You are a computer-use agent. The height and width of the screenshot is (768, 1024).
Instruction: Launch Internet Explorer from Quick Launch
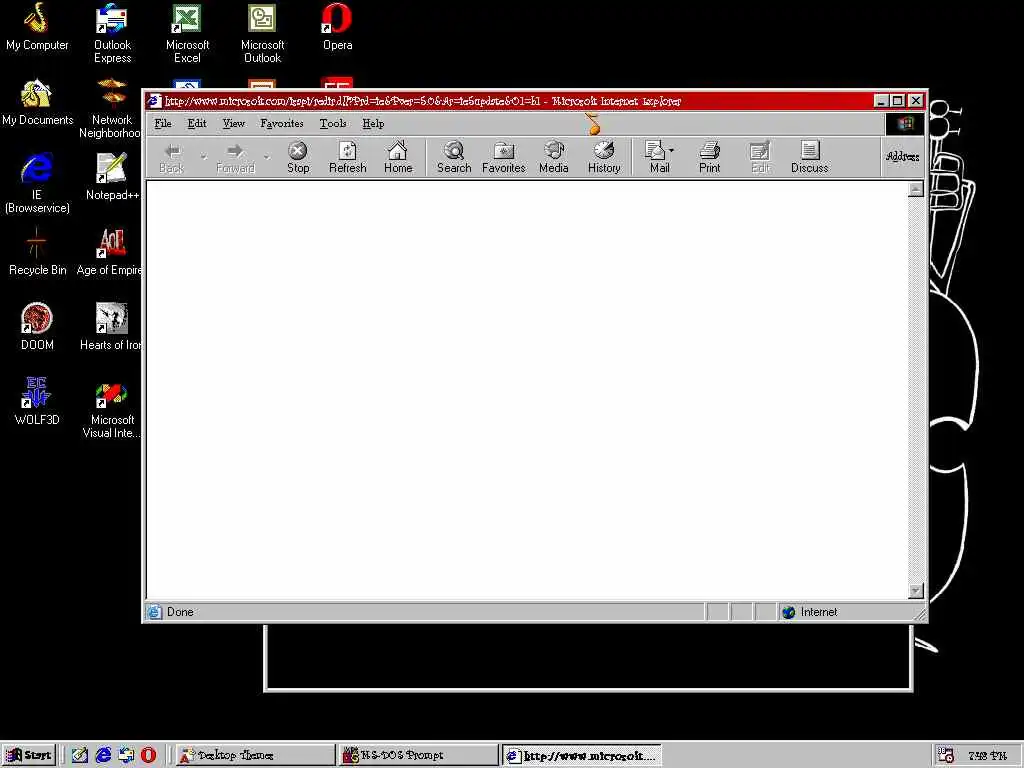103,755
